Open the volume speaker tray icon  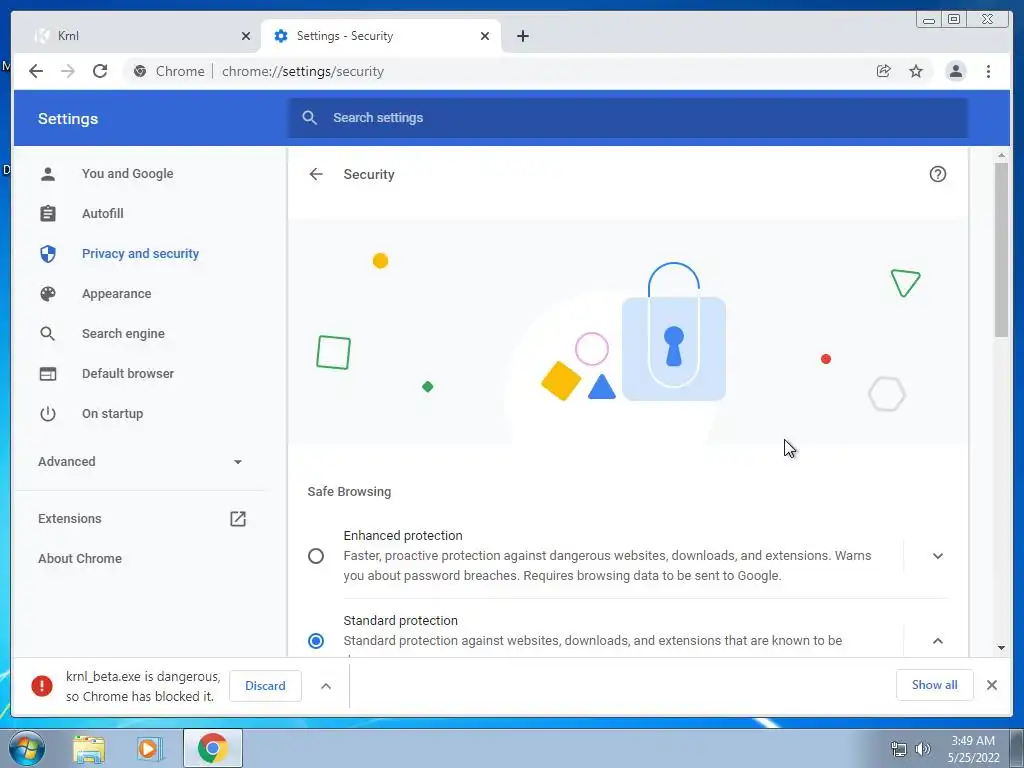point(922,749)
